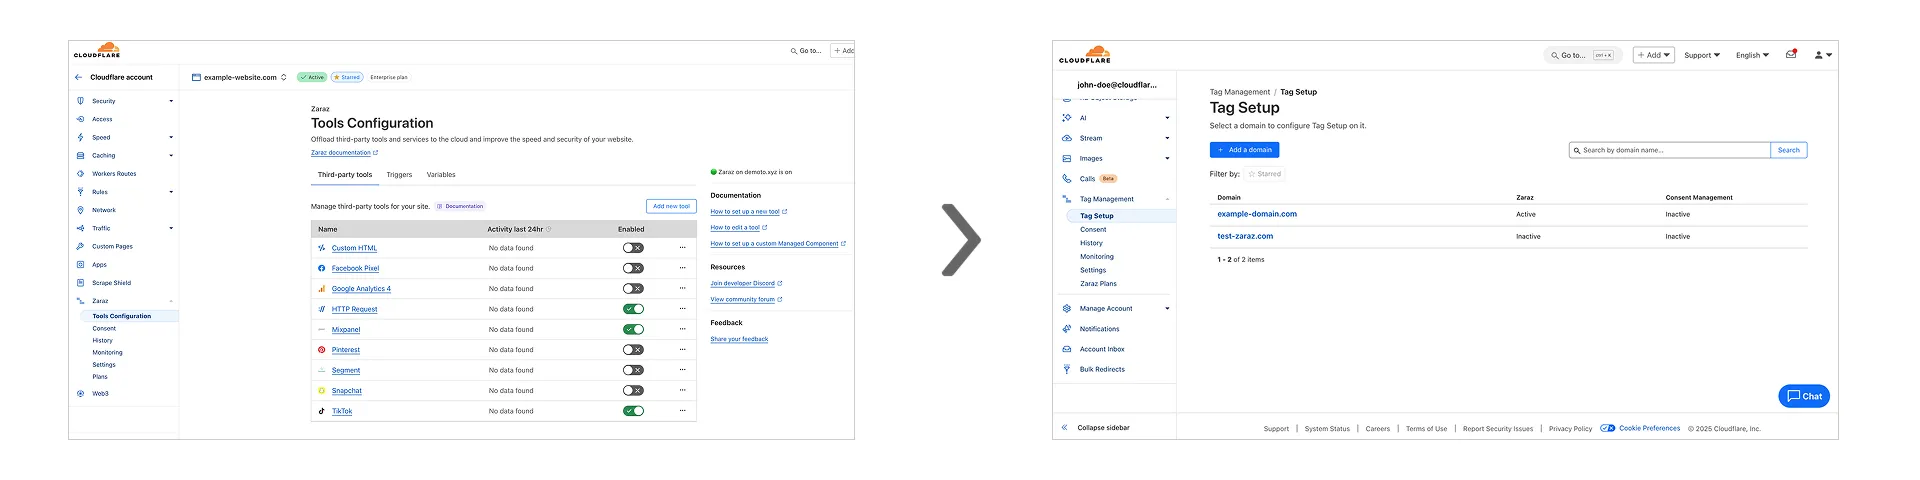The width and height of the screenshot is (1920, 480).
Task: Open the English language dropdown
Action: 1752,55
